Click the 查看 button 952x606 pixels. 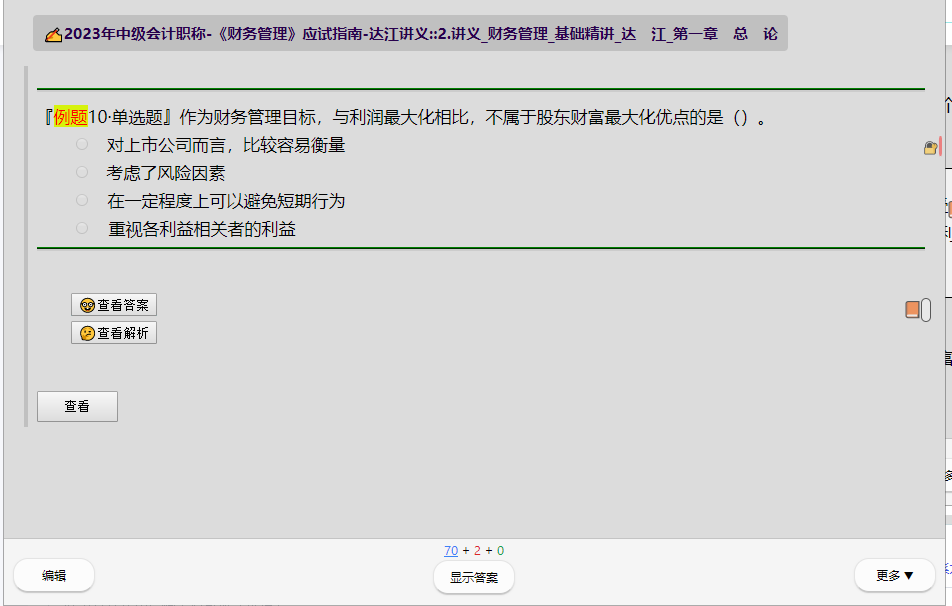click(x=77, y=406)
